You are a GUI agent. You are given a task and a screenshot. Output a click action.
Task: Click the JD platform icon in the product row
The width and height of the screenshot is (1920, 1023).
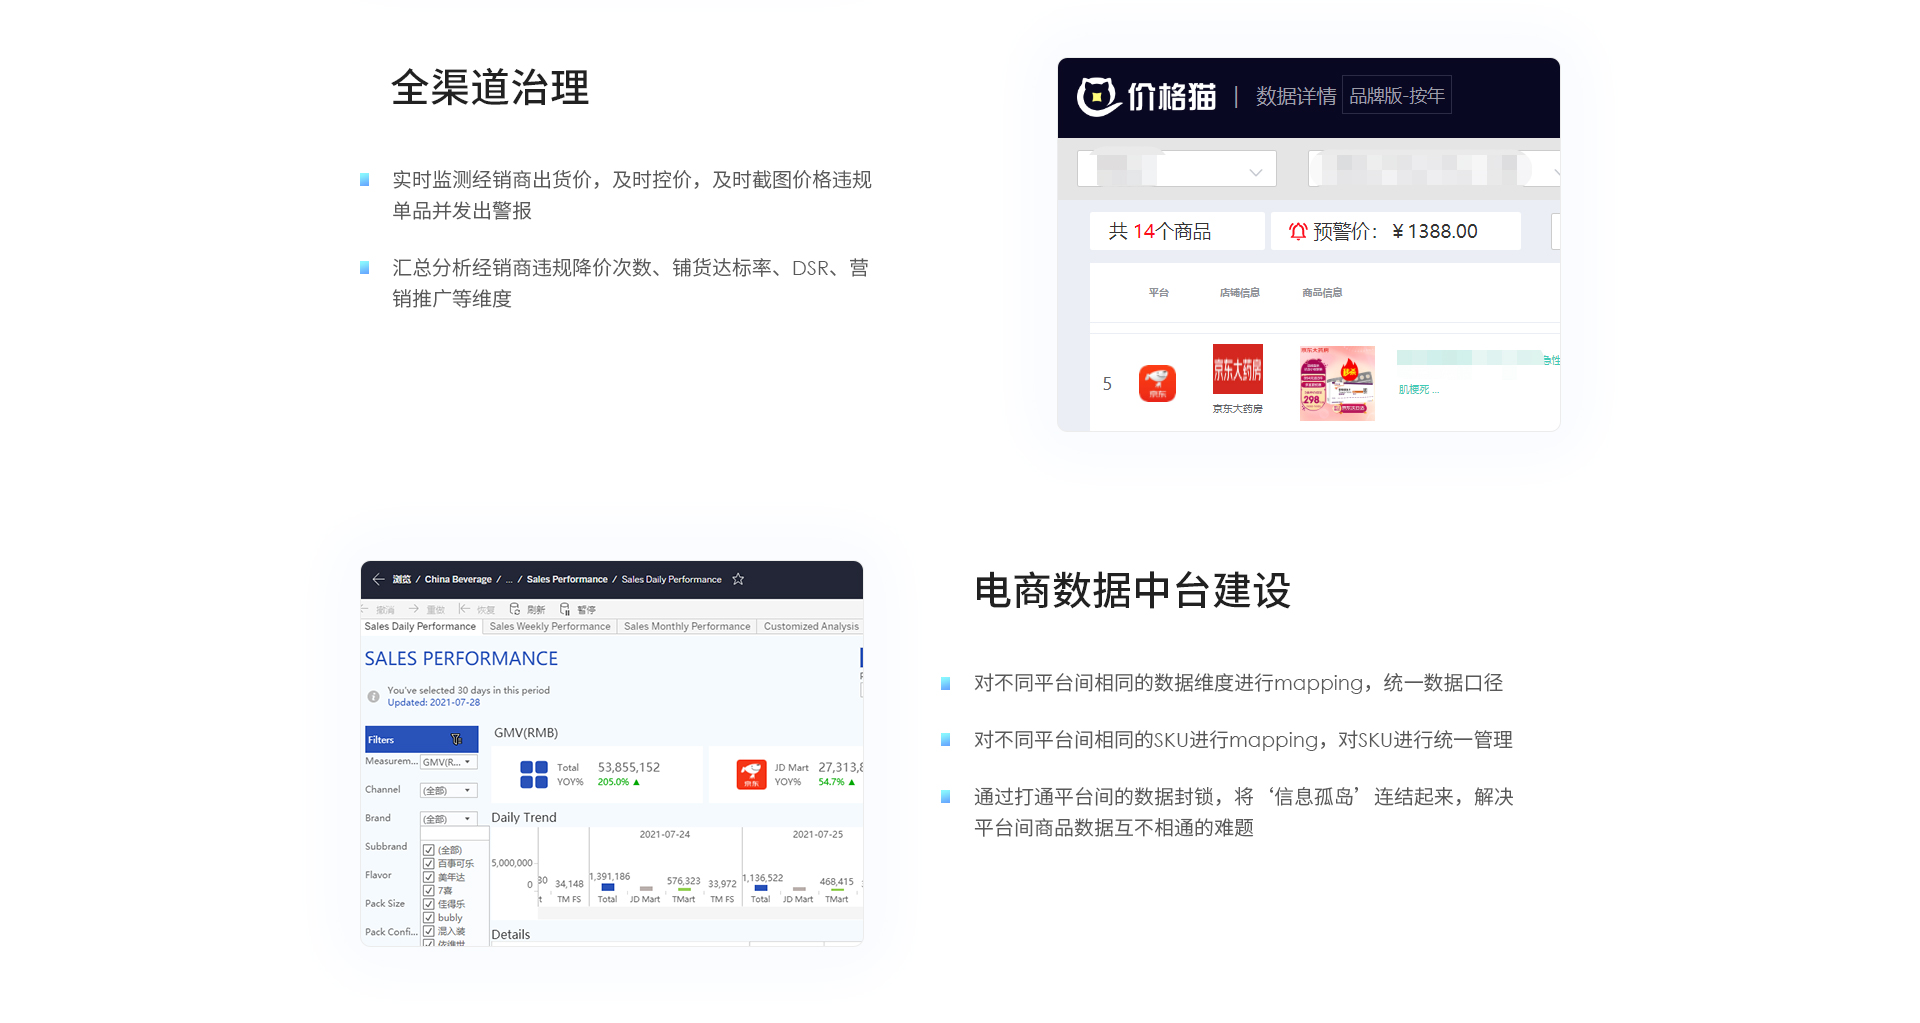(x=1157, y=384)
